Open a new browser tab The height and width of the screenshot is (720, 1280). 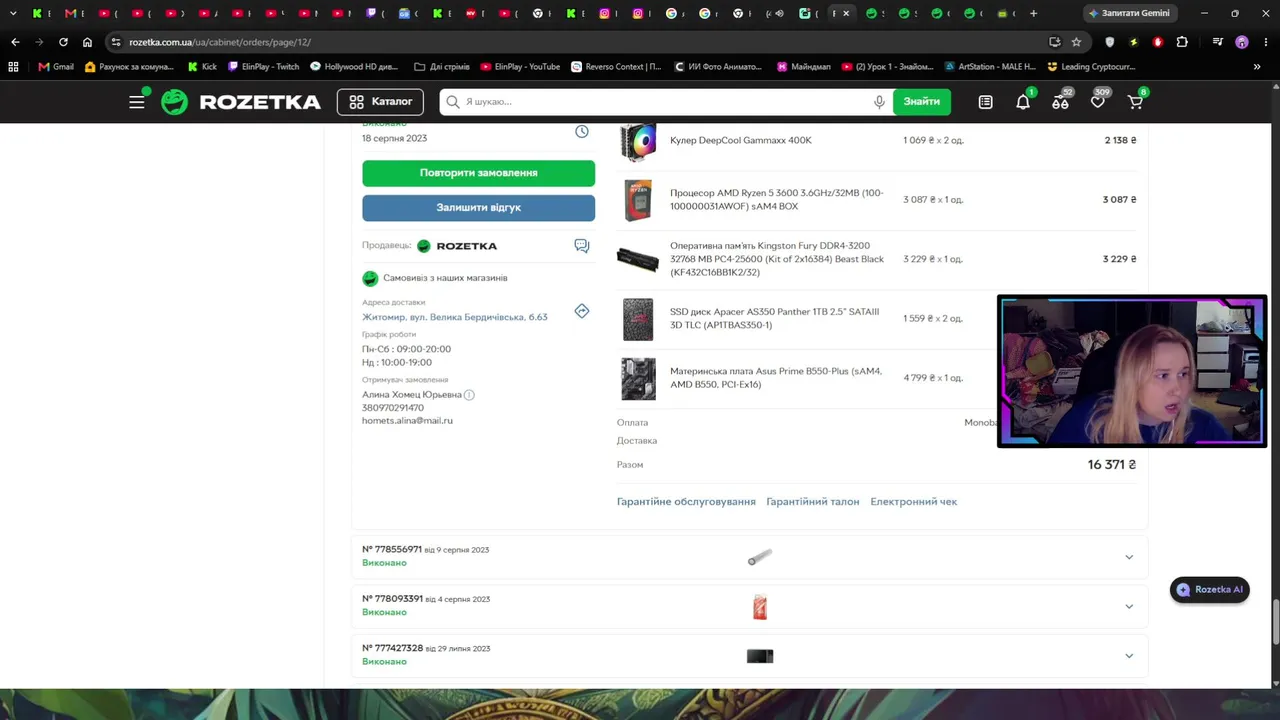(x=1033, y=13)
